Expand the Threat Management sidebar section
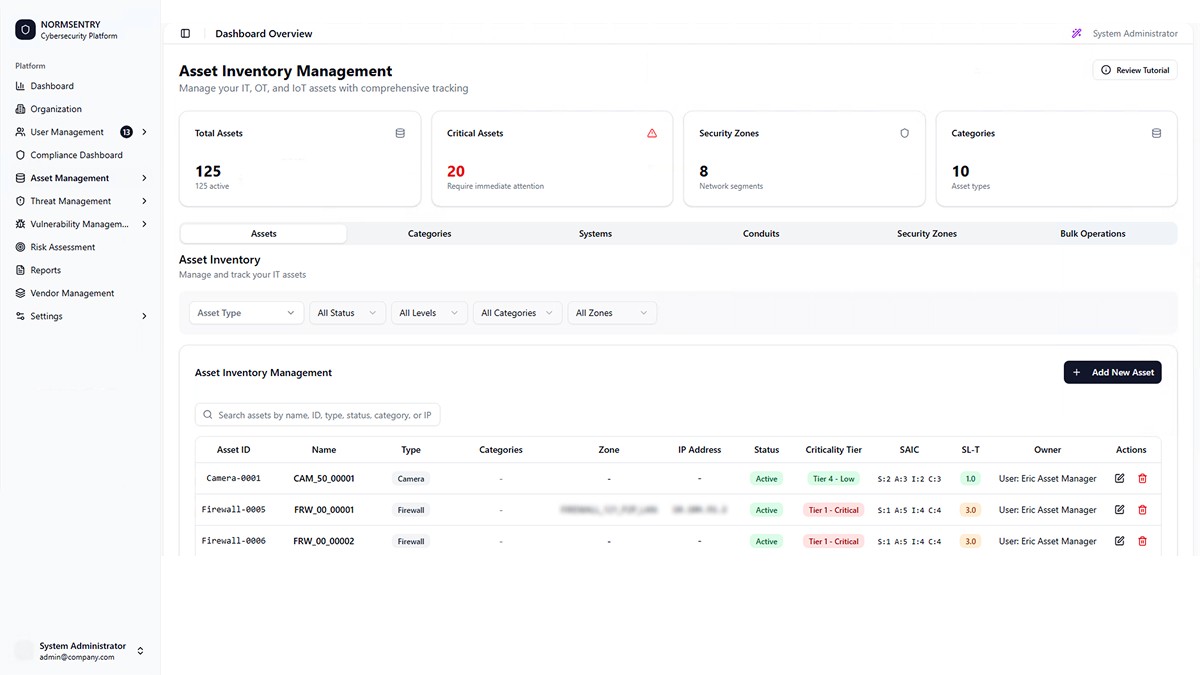 click(143, 200)
